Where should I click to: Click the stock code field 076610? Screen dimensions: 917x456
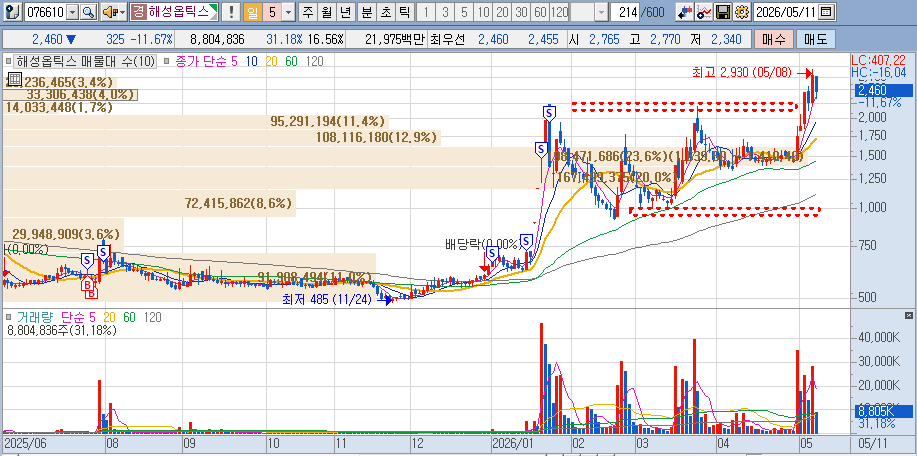coord(46,11)
